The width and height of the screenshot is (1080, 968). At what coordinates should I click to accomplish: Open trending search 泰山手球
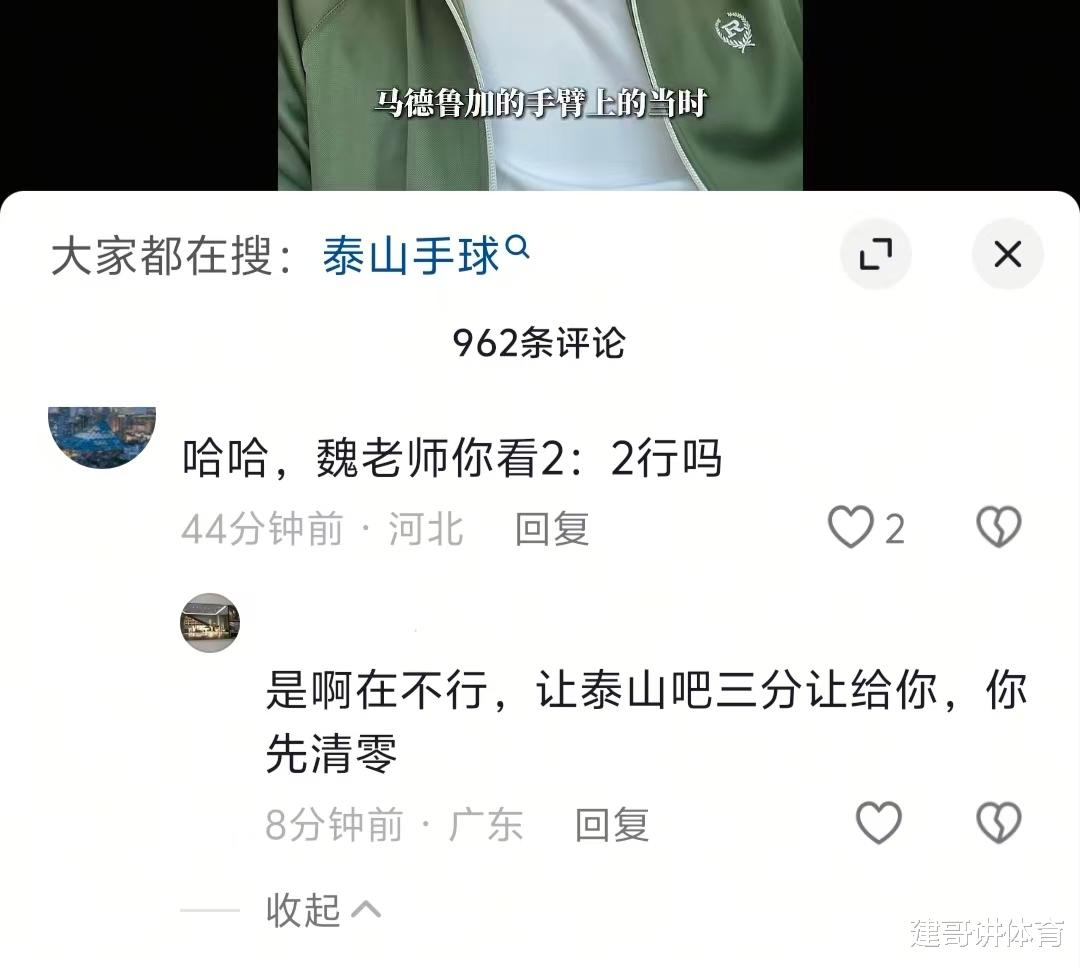coord(411,256)
